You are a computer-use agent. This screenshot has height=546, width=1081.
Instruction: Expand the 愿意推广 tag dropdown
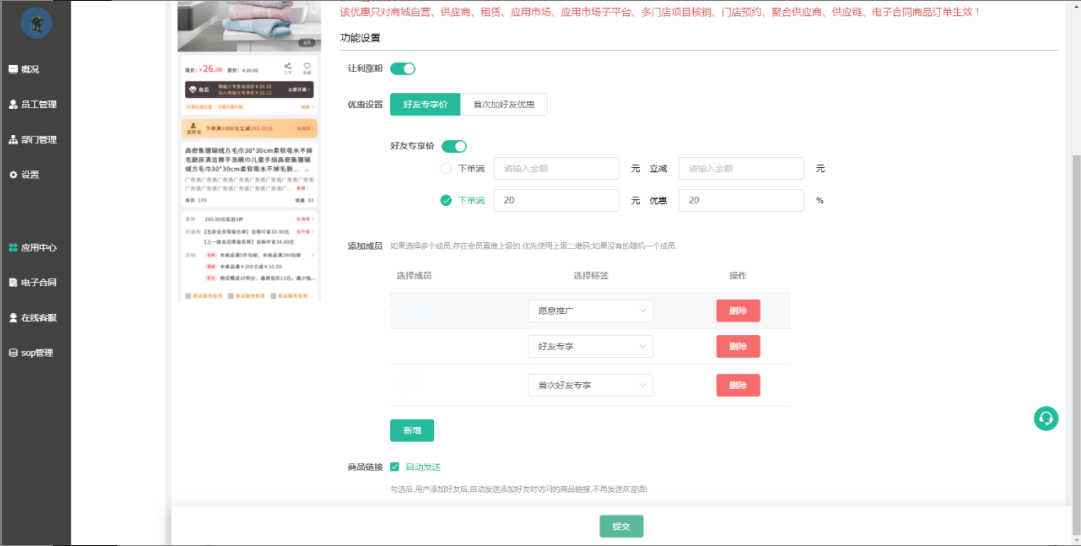pos(591,311)
